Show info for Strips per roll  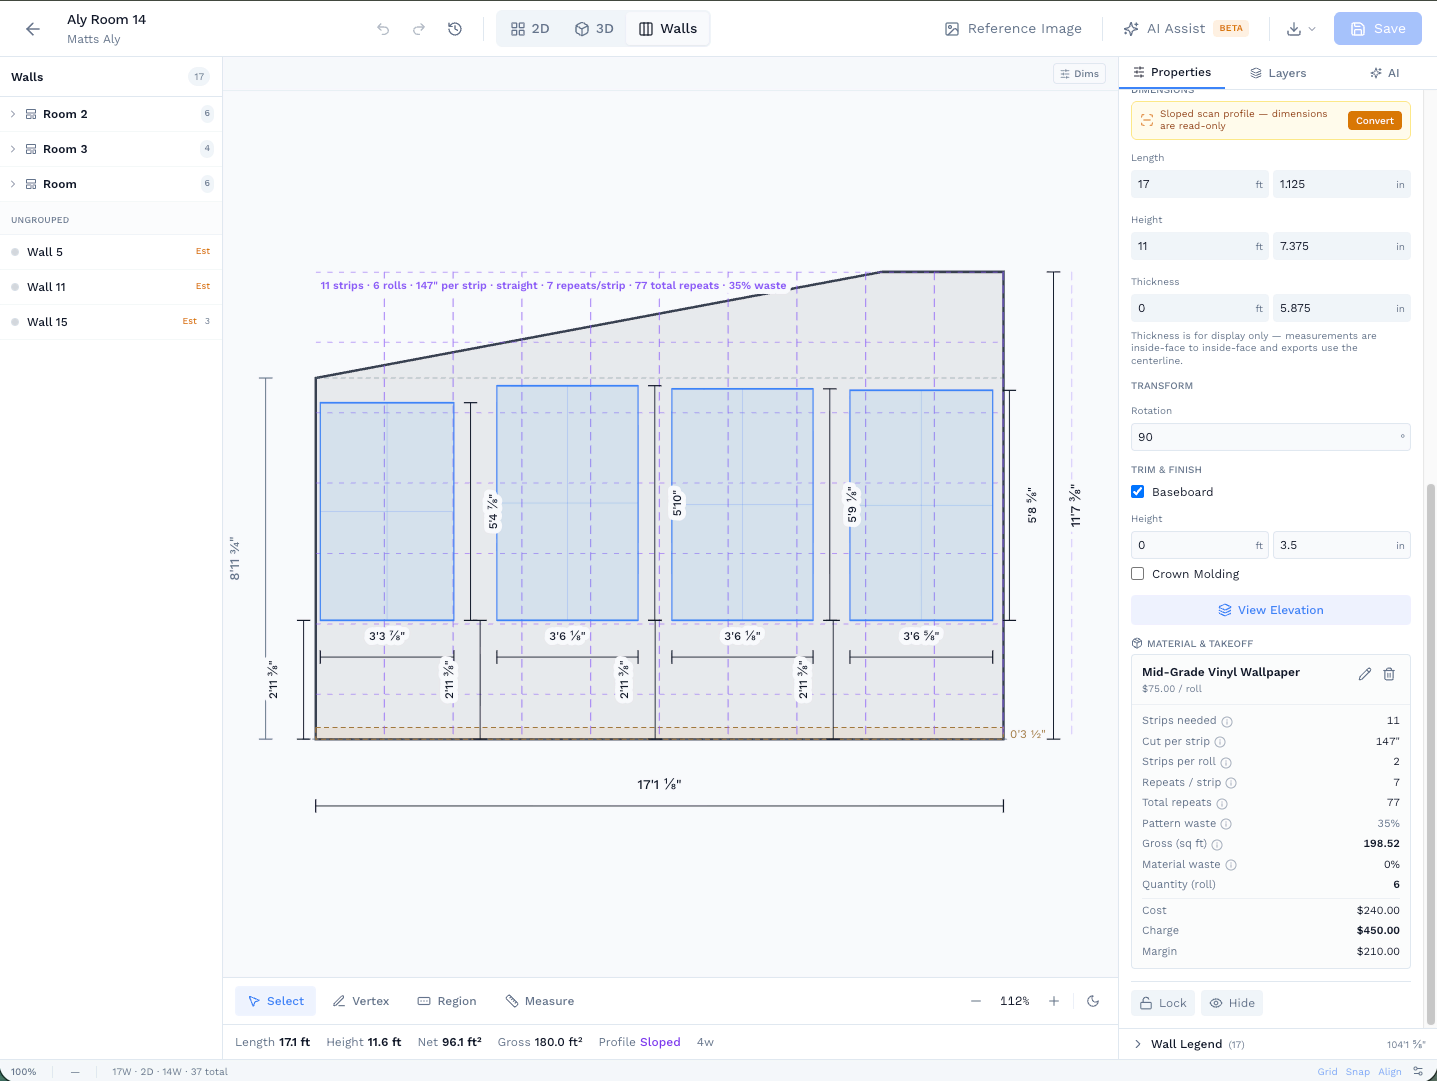tap(1226, 762)
